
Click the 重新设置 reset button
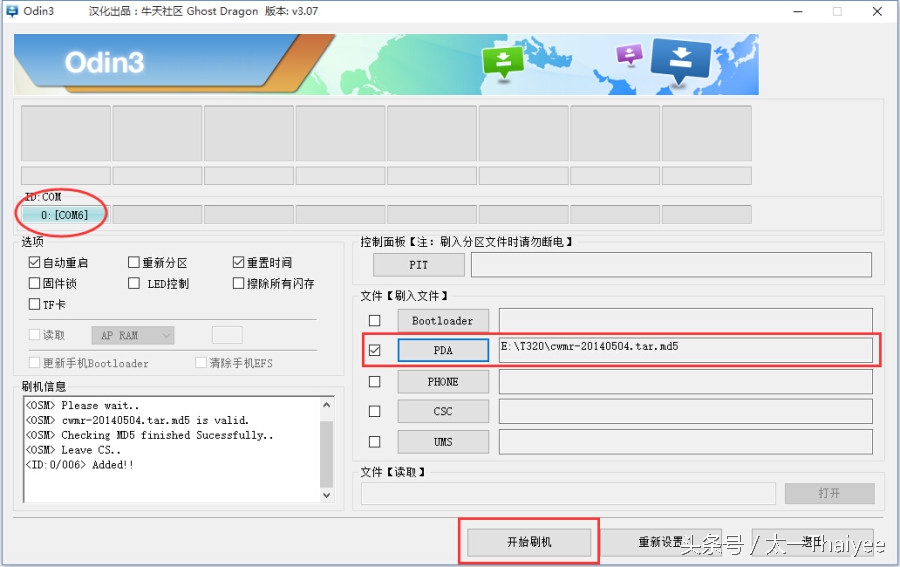(660, 542)
